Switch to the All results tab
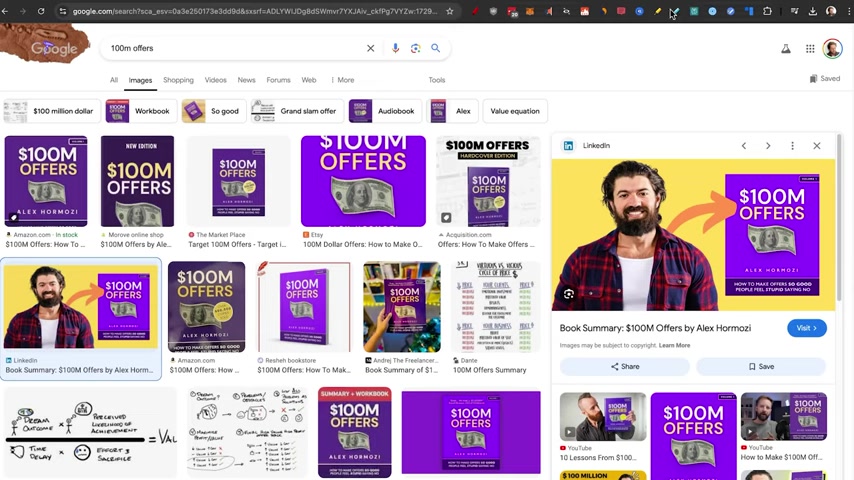 tap(114, 80)
